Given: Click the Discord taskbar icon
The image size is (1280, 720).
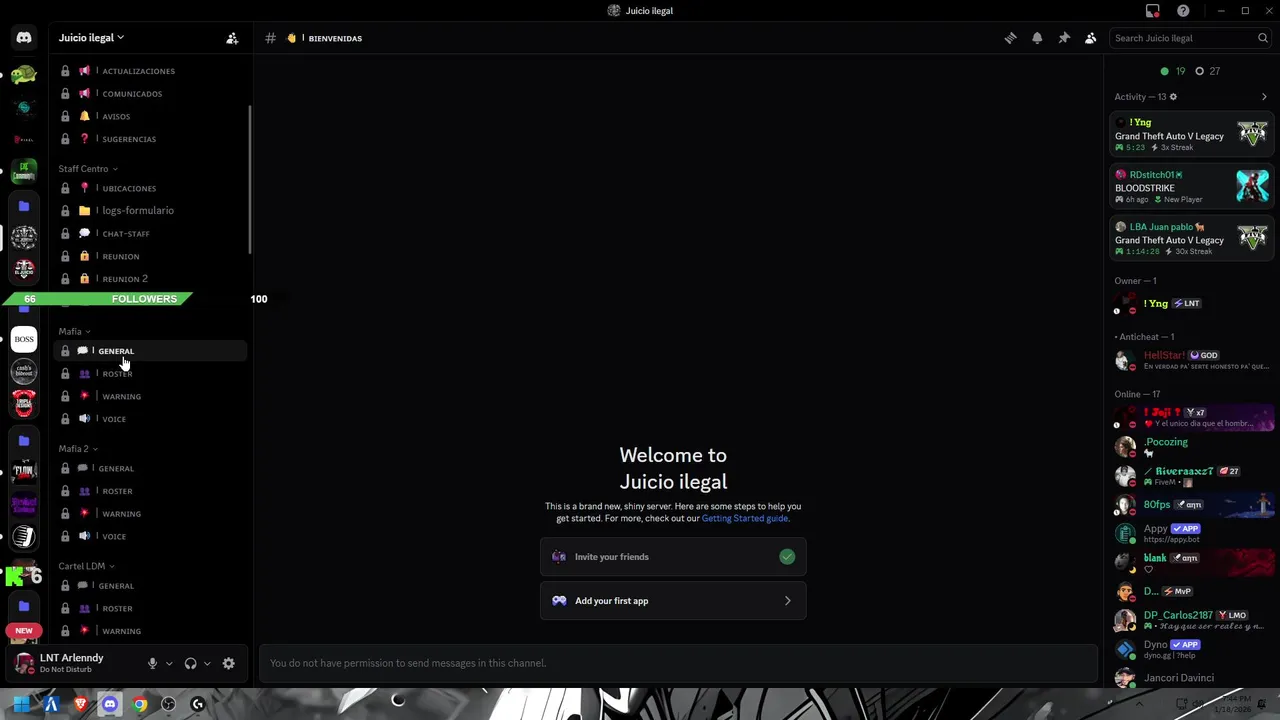Looking at the screenshot, I should (x=110, y=704).
